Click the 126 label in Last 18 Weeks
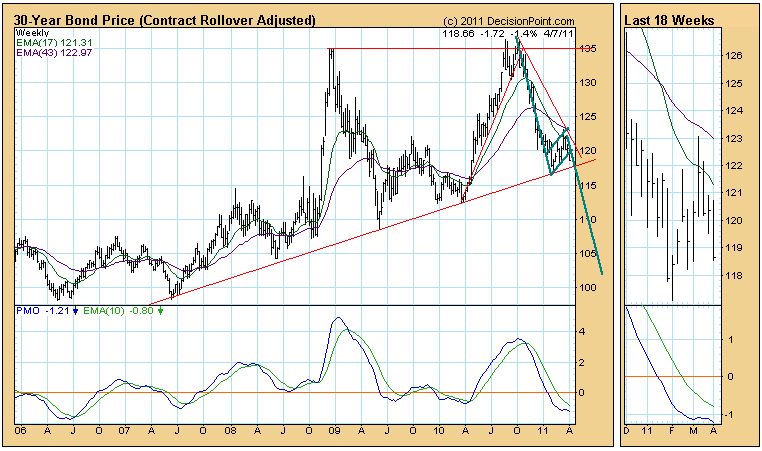762x451 pixels. click(733, 57)
